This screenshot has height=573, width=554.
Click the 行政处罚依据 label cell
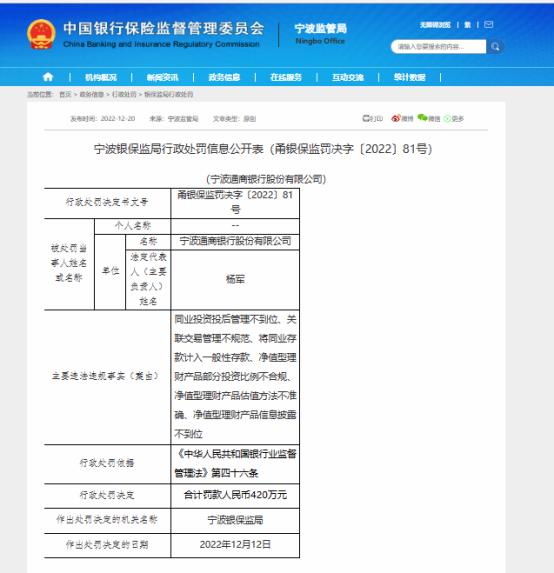[x=107, y=463]
